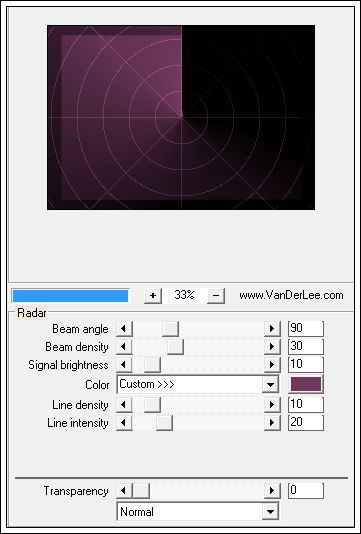Increase Beam angle with right arrow
Viewport: 361px width, 534px height.
point(272,329)
